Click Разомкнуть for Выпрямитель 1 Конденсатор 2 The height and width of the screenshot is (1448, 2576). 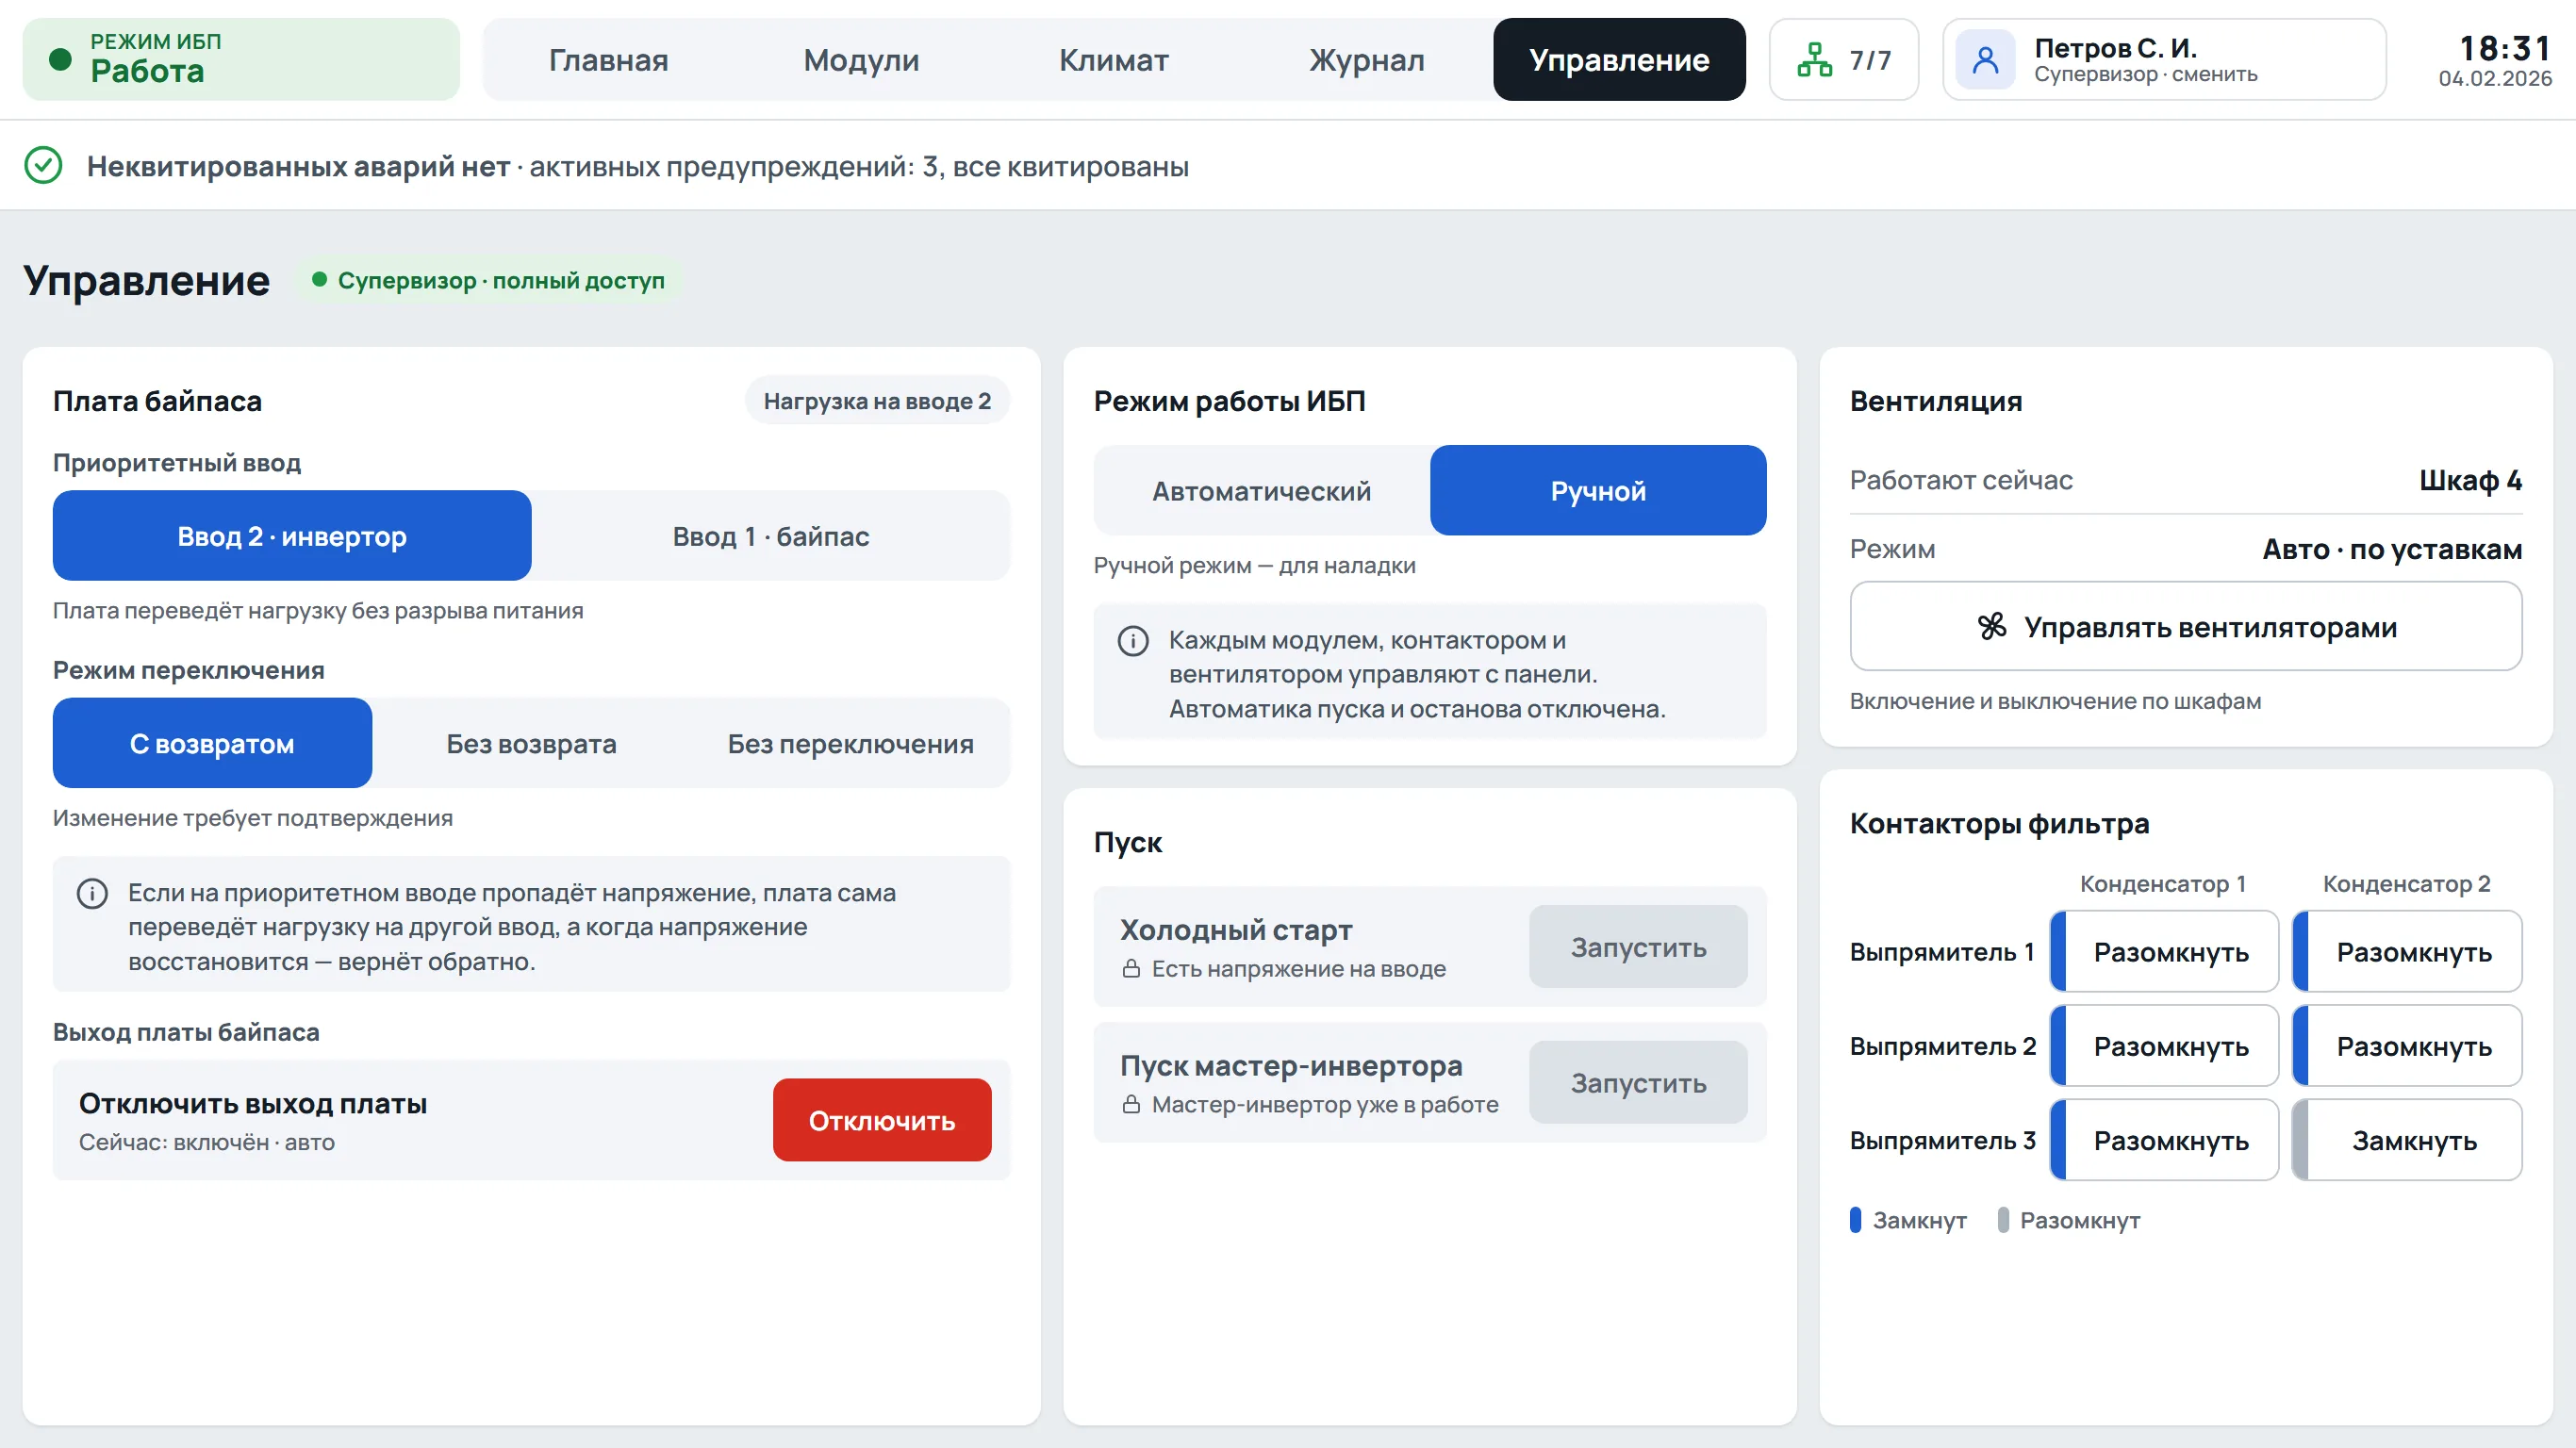[x=2407, y=951]
